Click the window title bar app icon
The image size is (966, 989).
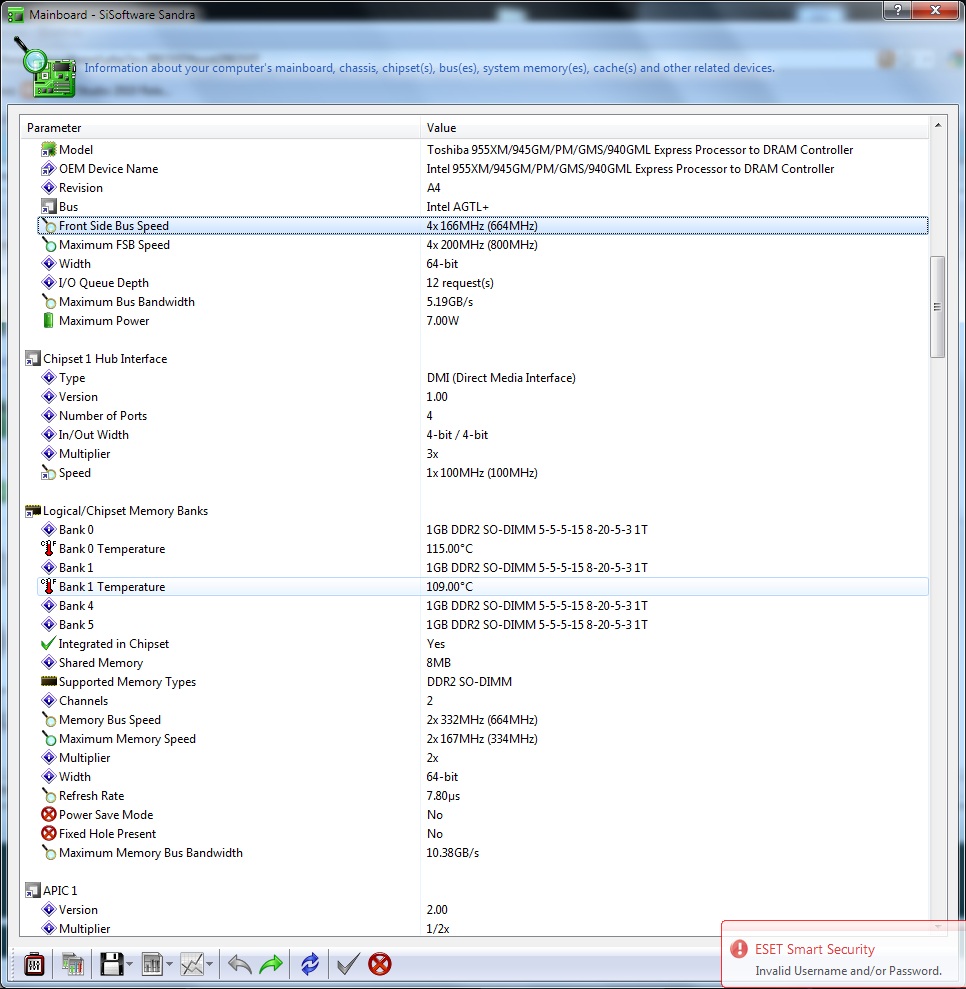tap(15, 15)
